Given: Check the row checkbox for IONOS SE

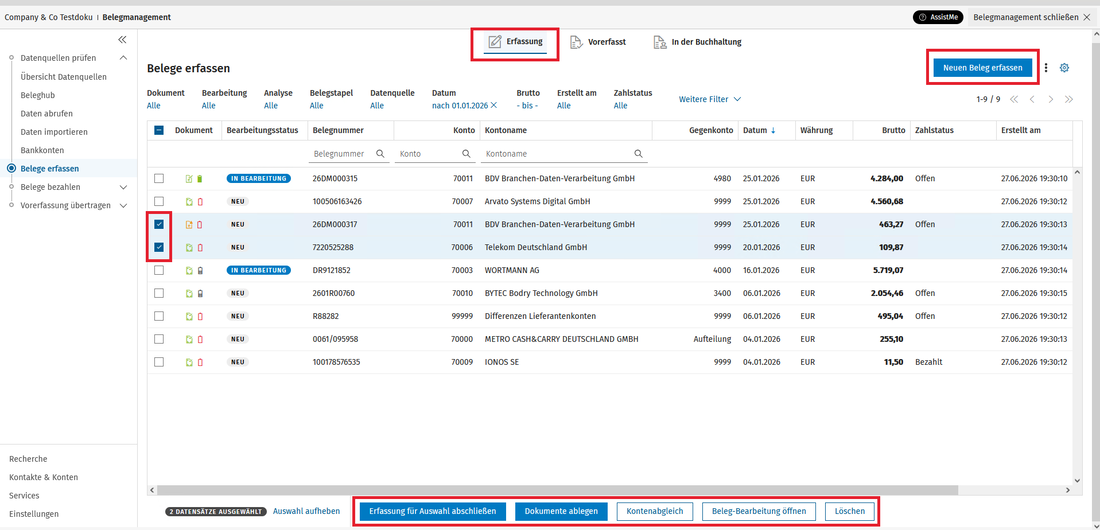Looking at the screenshot, I should pos(159,362).
